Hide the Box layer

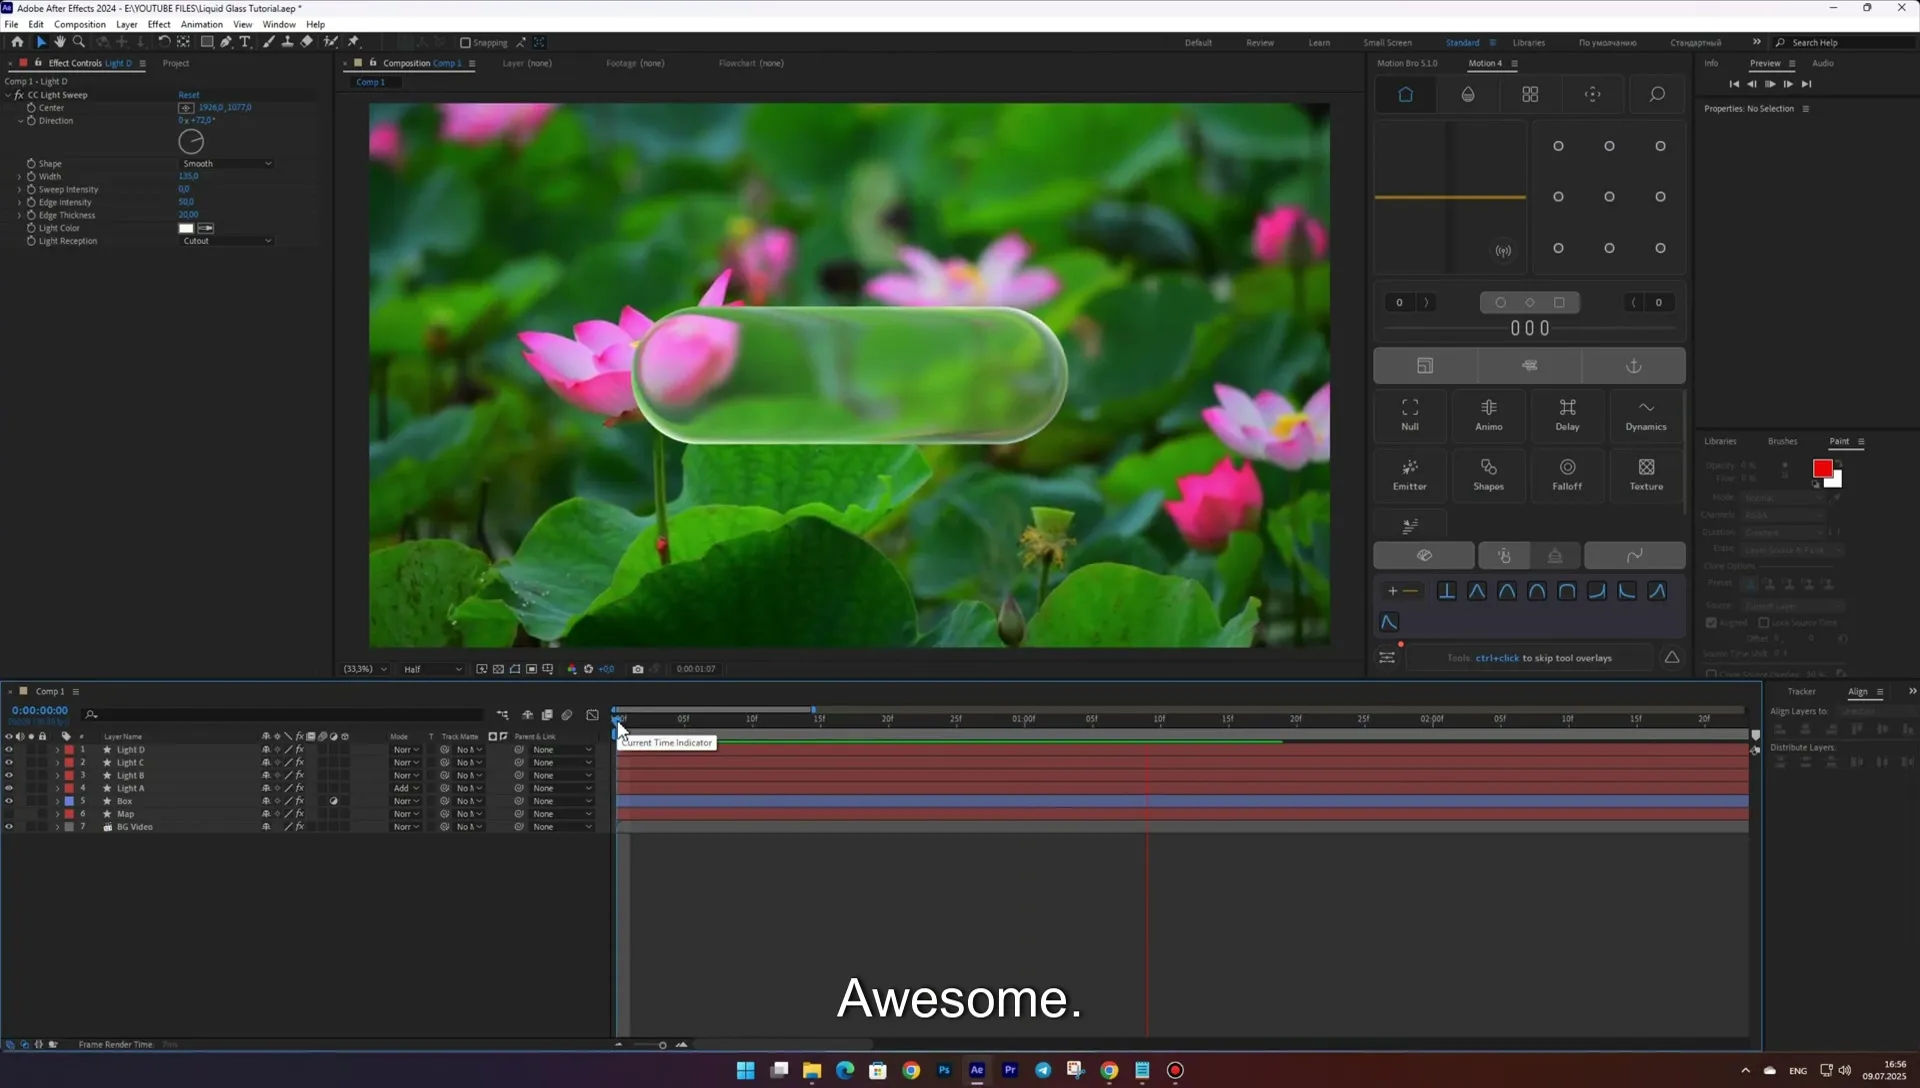pyautogui.click(x=9, y=801)
